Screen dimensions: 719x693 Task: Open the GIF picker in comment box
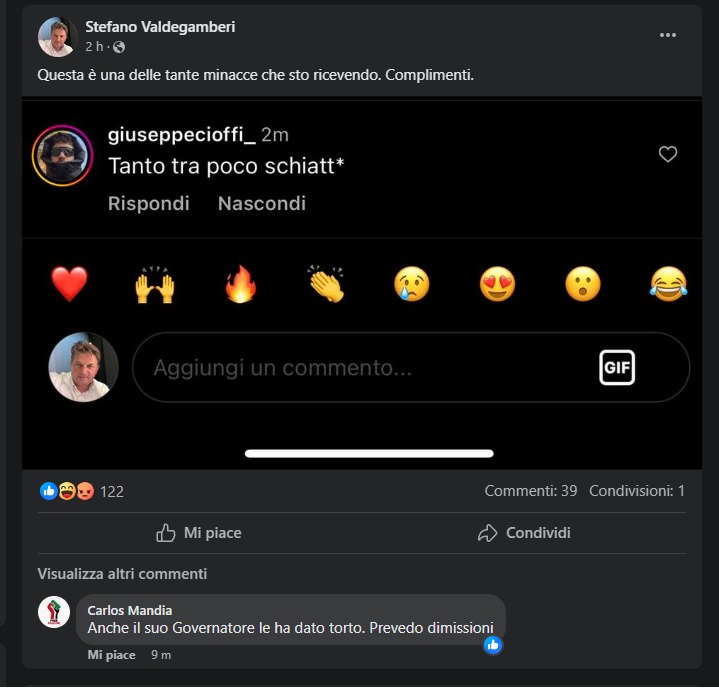617,368
